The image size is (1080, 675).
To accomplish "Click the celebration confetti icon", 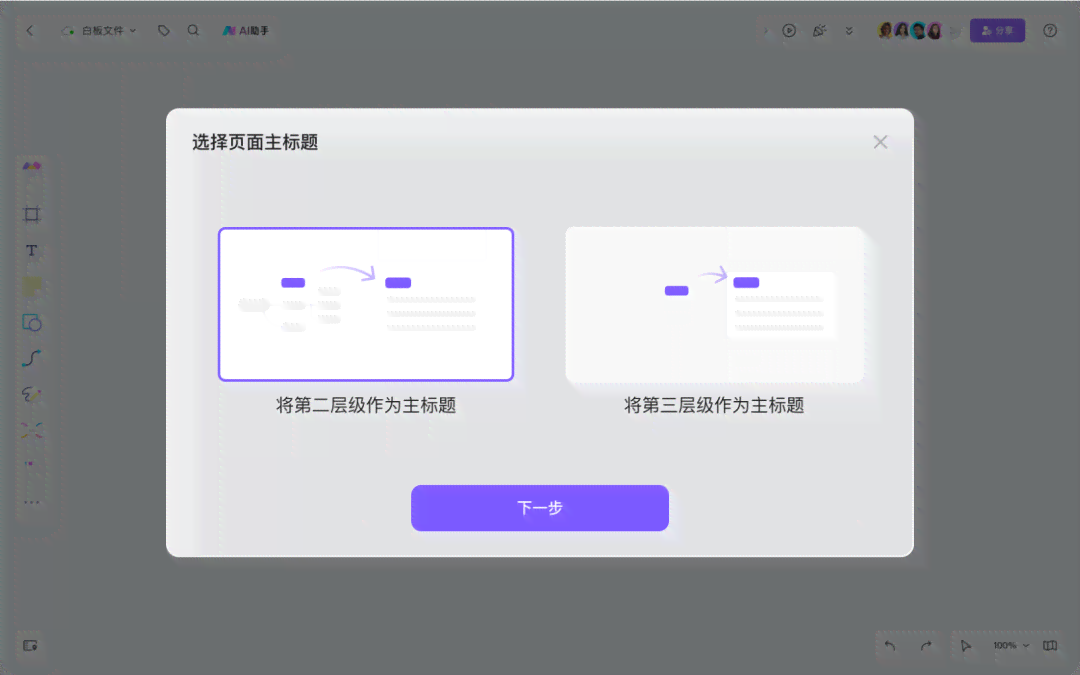I will pos(819,30).
